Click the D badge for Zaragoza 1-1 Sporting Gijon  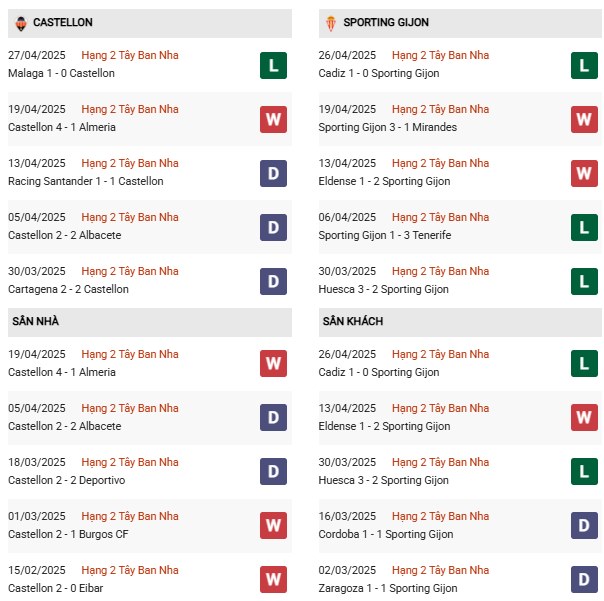[x=584, y=579]
